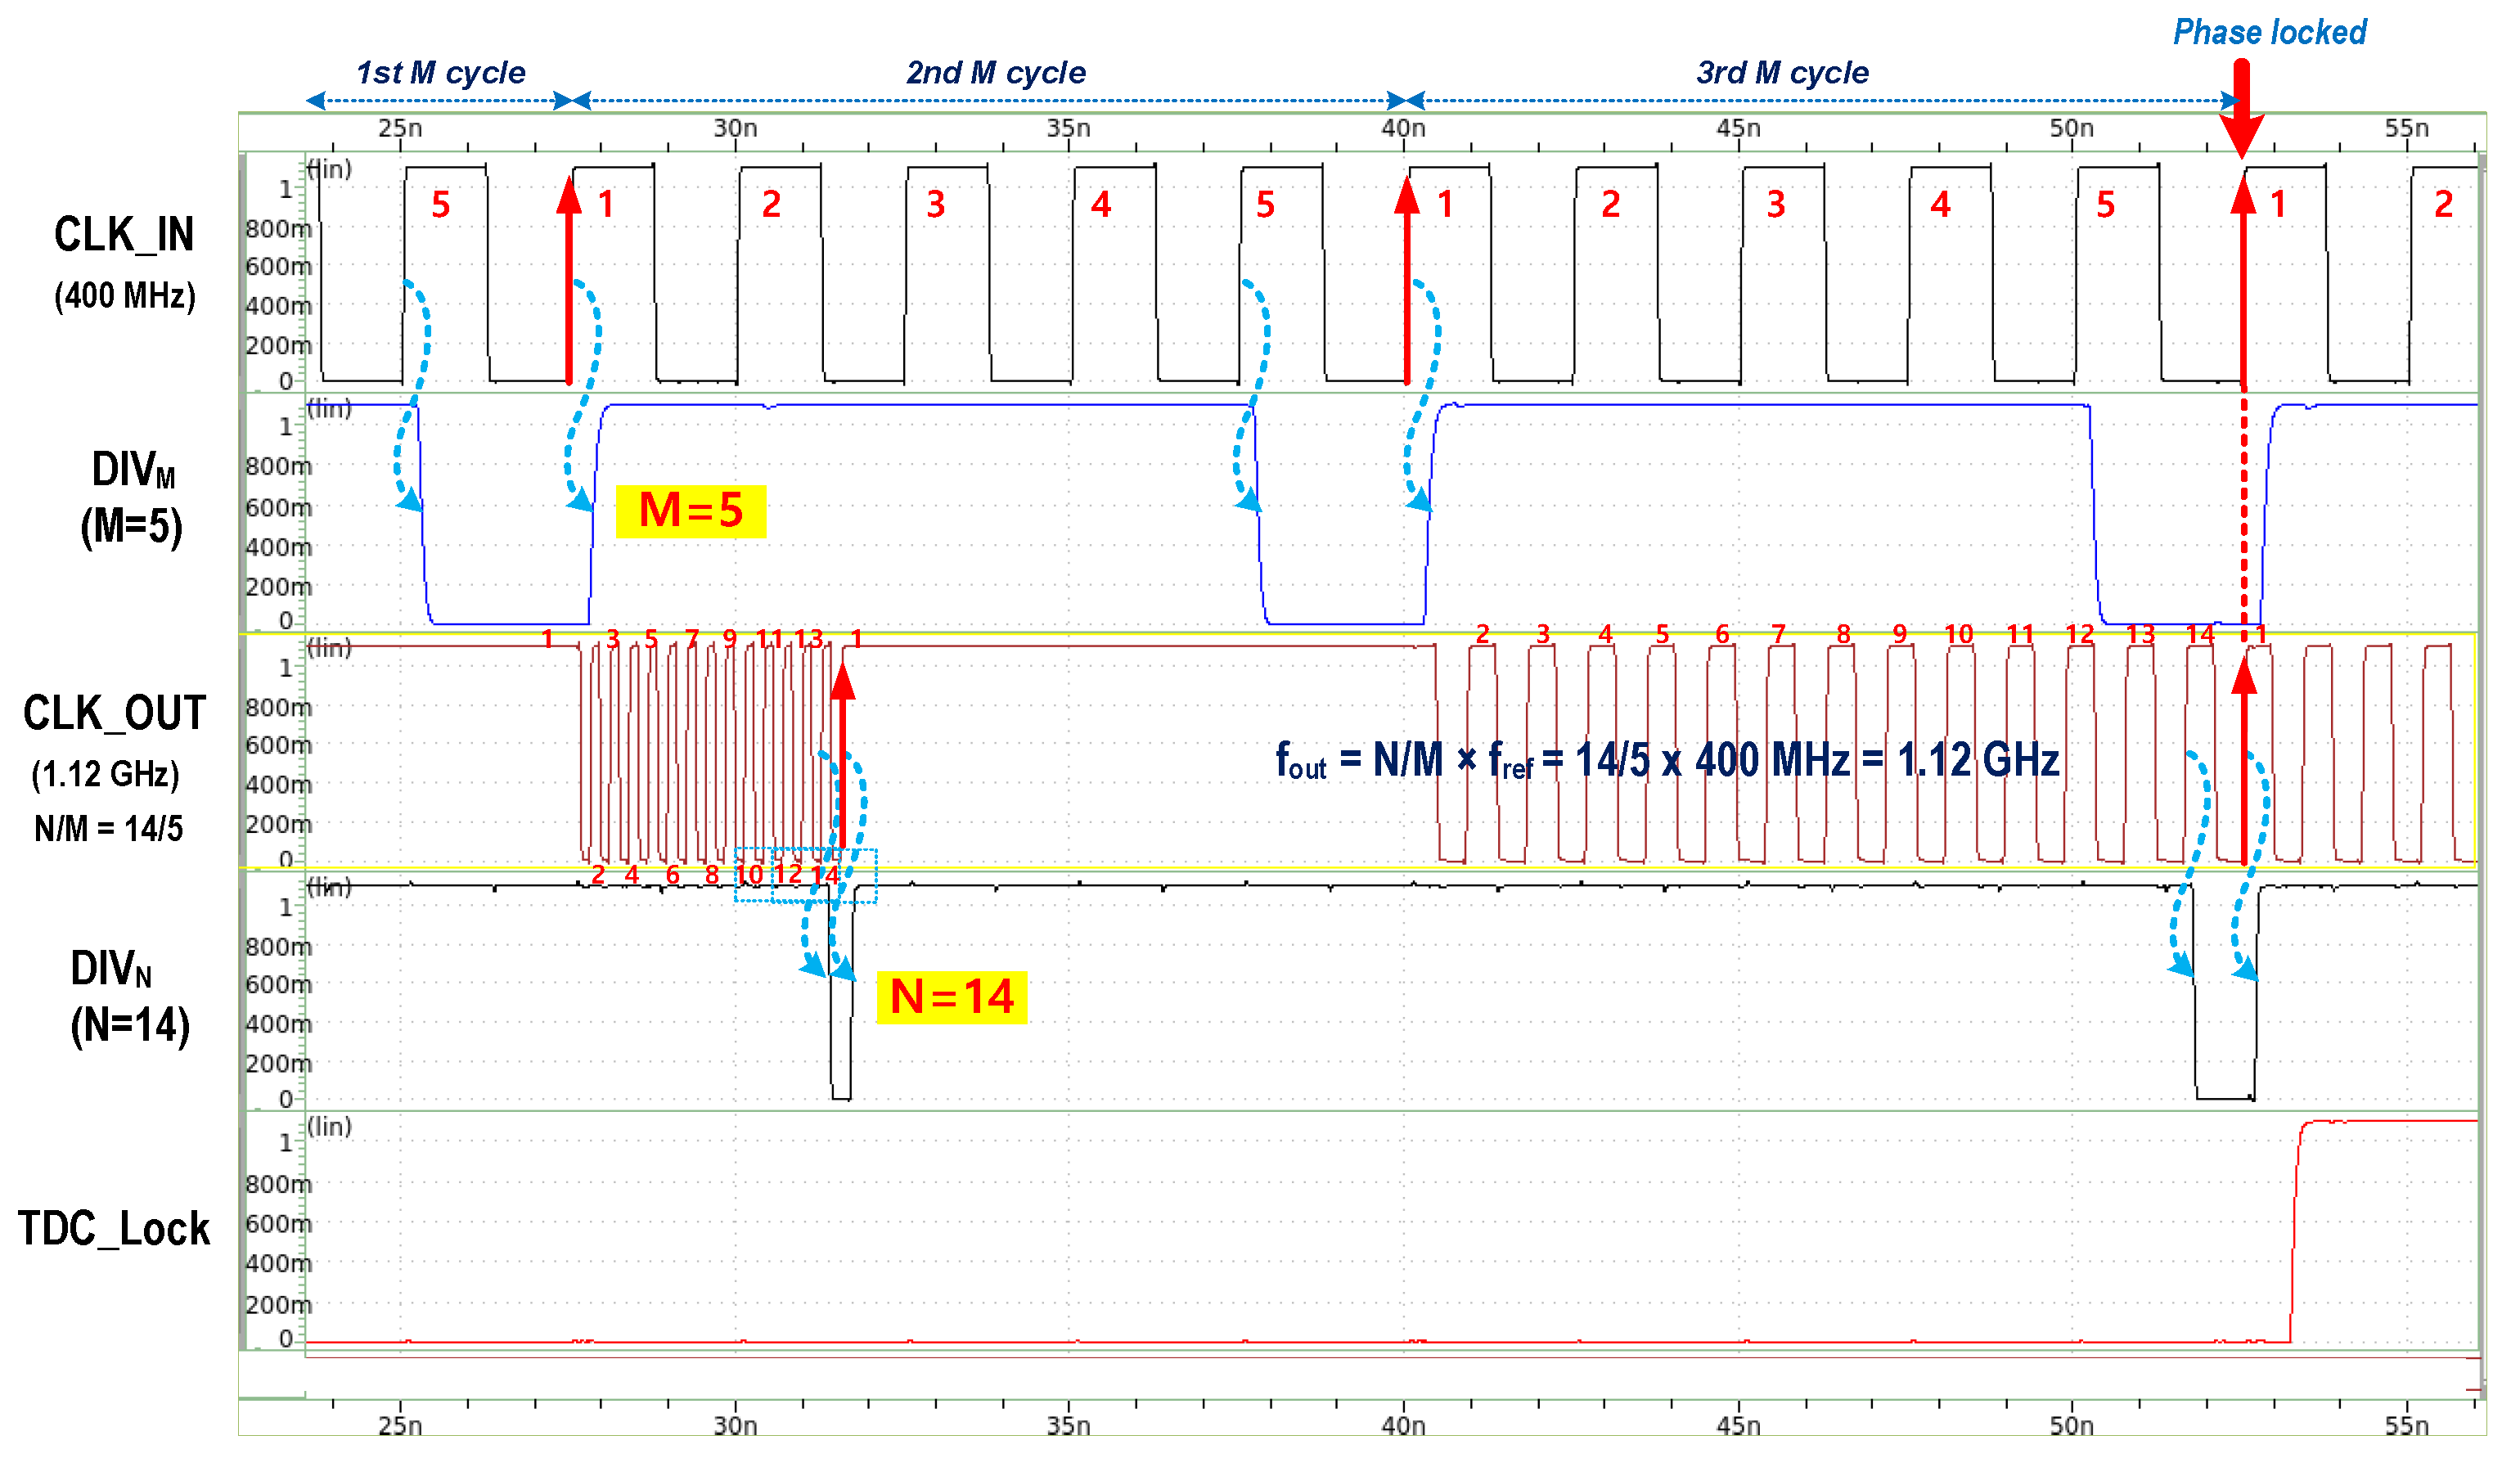2520x1467 pixels.
Task: Click the N/M = 14/5 label
Action: click(108, 828)
